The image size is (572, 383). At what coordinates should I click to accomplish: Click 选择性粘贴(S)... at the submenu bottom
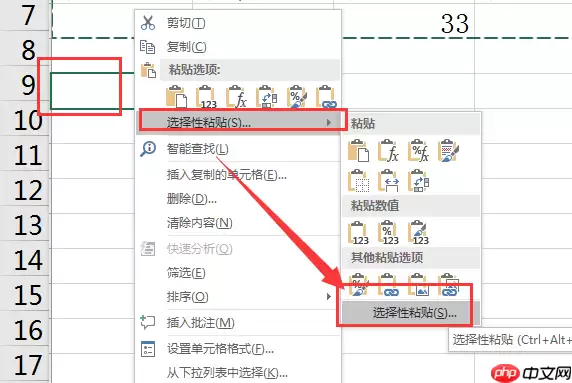pyautogui.click(x=411, y=313)
